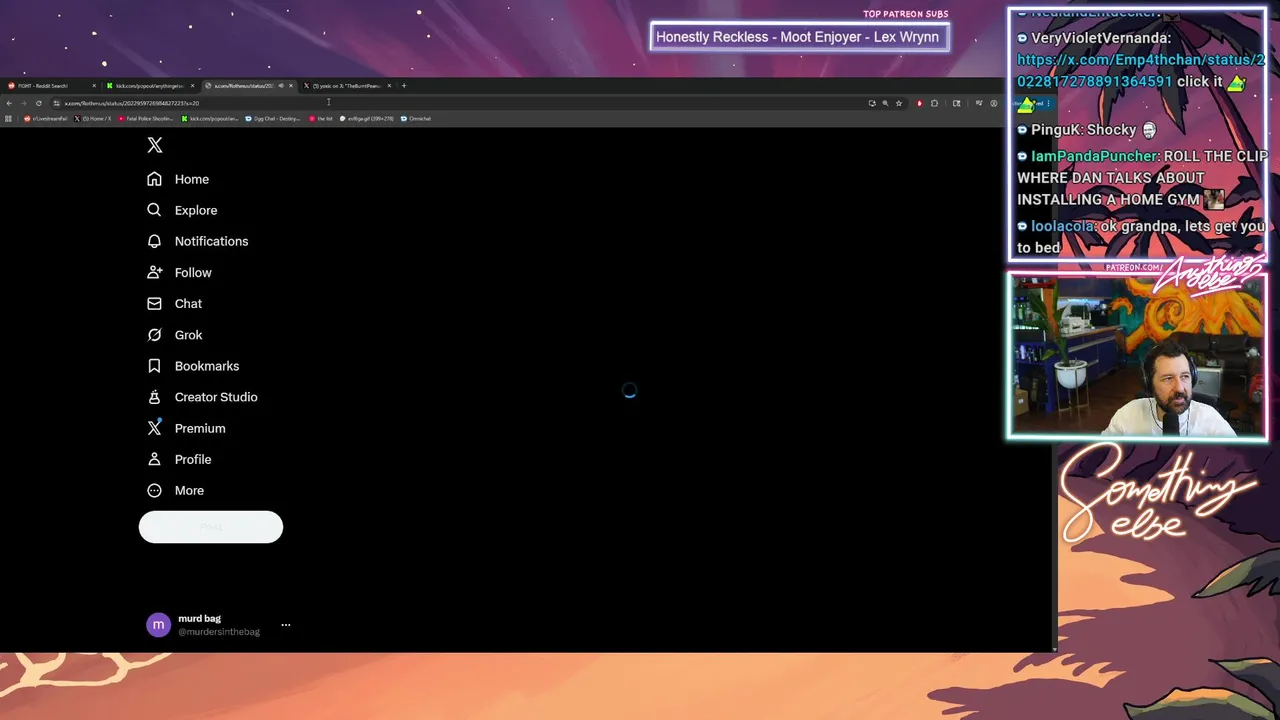This screenshot has width=1280, height=720.
Task: Expand the More menu in the sidebar
Action: [175, 490]
